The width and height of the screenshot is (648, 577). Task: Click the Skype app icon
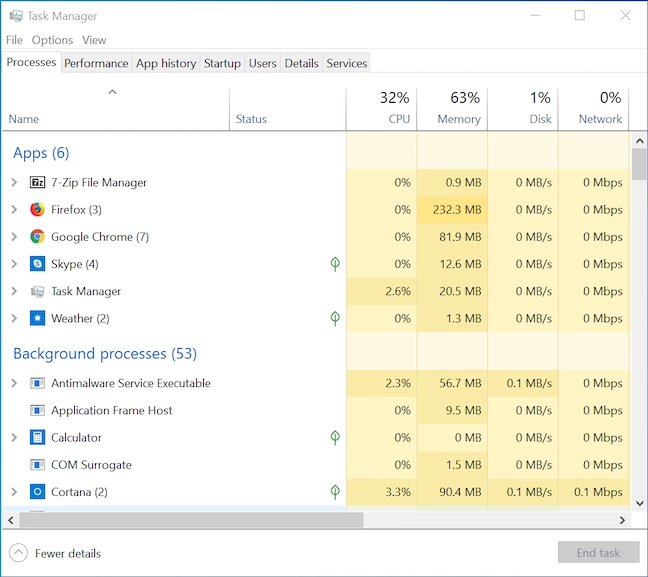coord(37,264)
